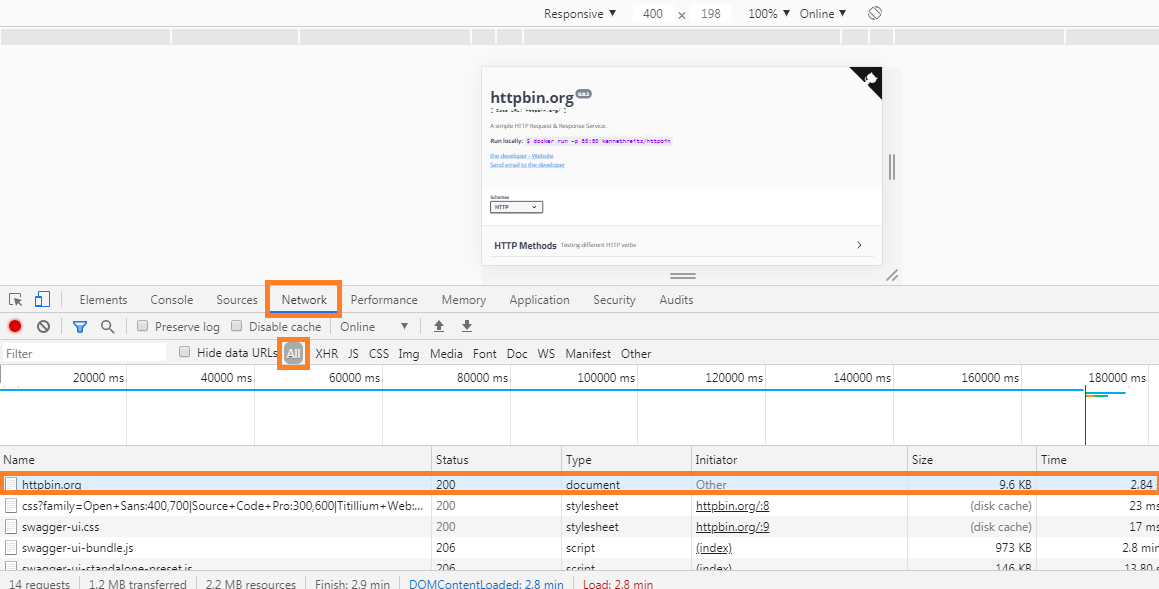
Task: Enable the Preserve log checkbox
Action: [143, 326]
